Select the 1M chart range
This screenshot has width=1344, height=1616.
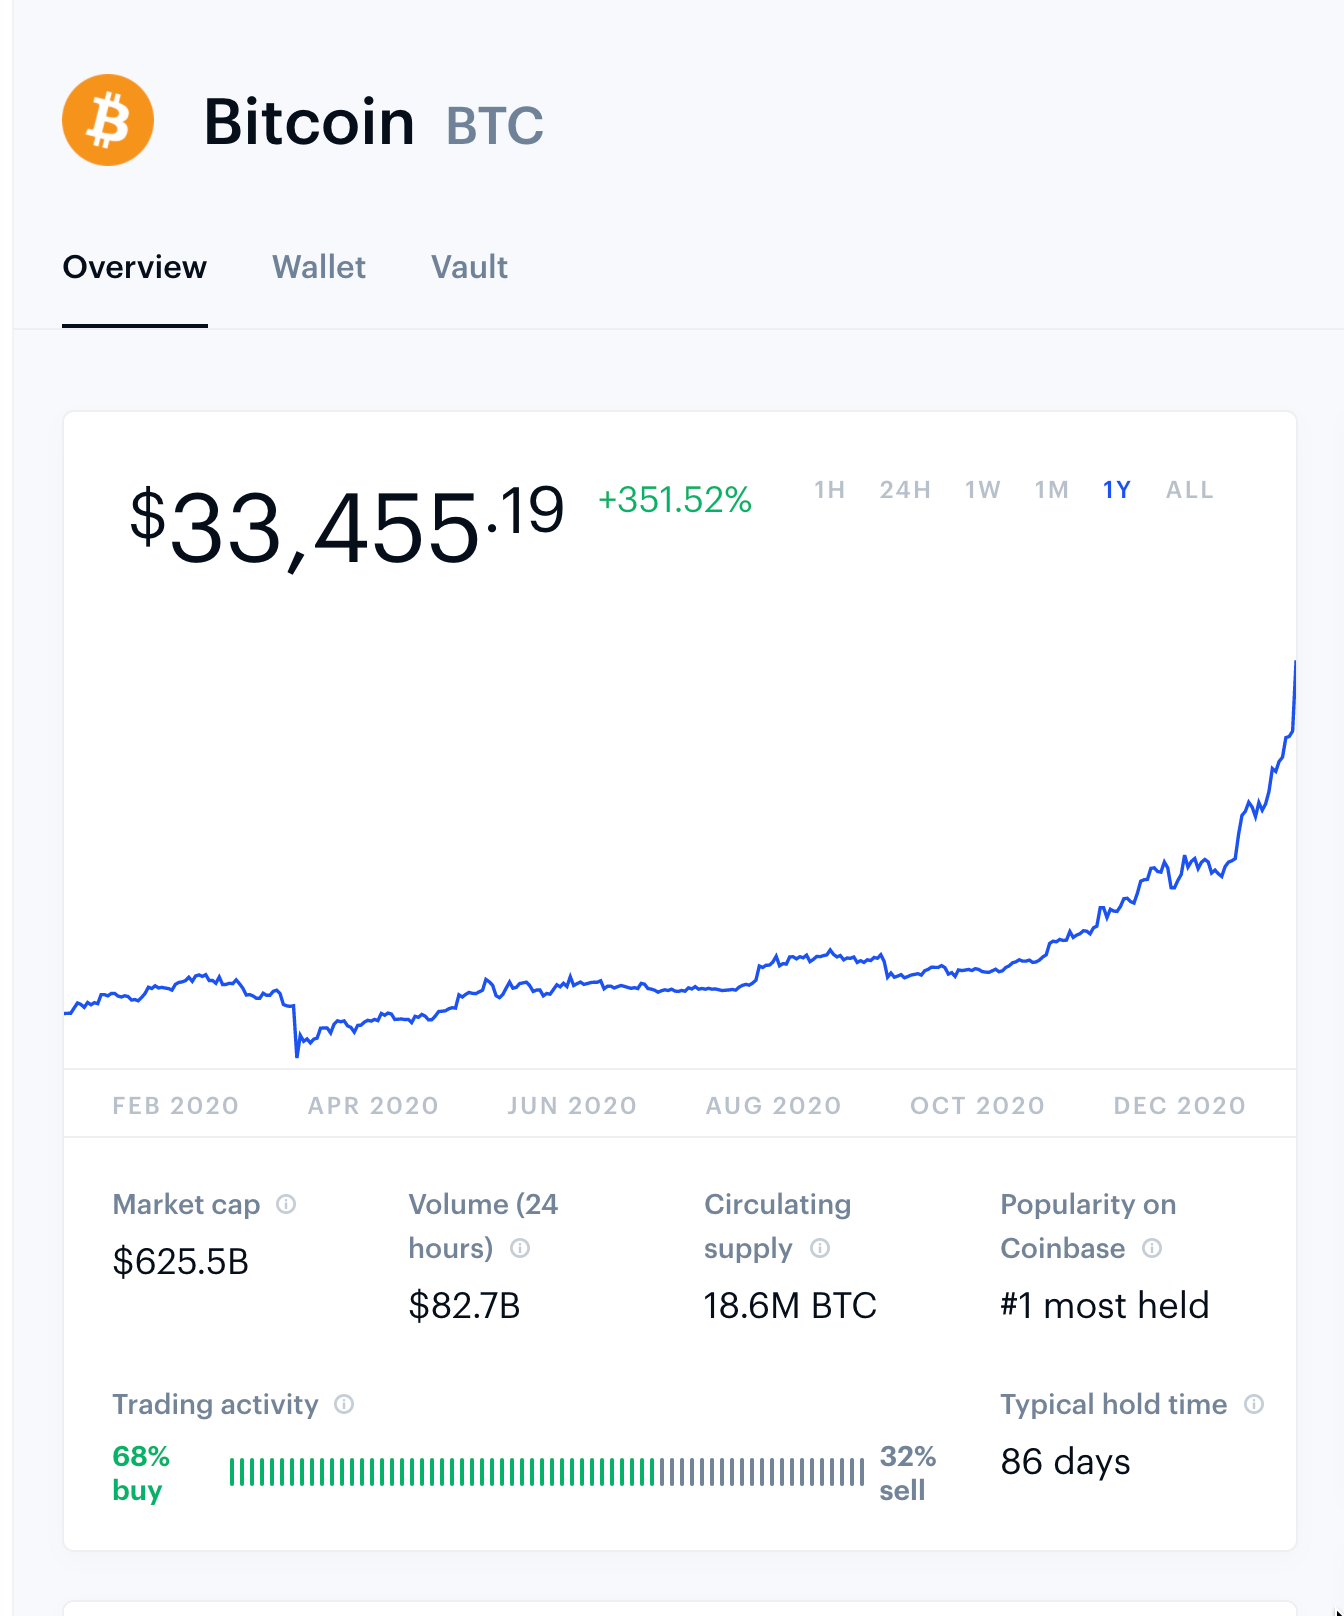[1052, 490]
